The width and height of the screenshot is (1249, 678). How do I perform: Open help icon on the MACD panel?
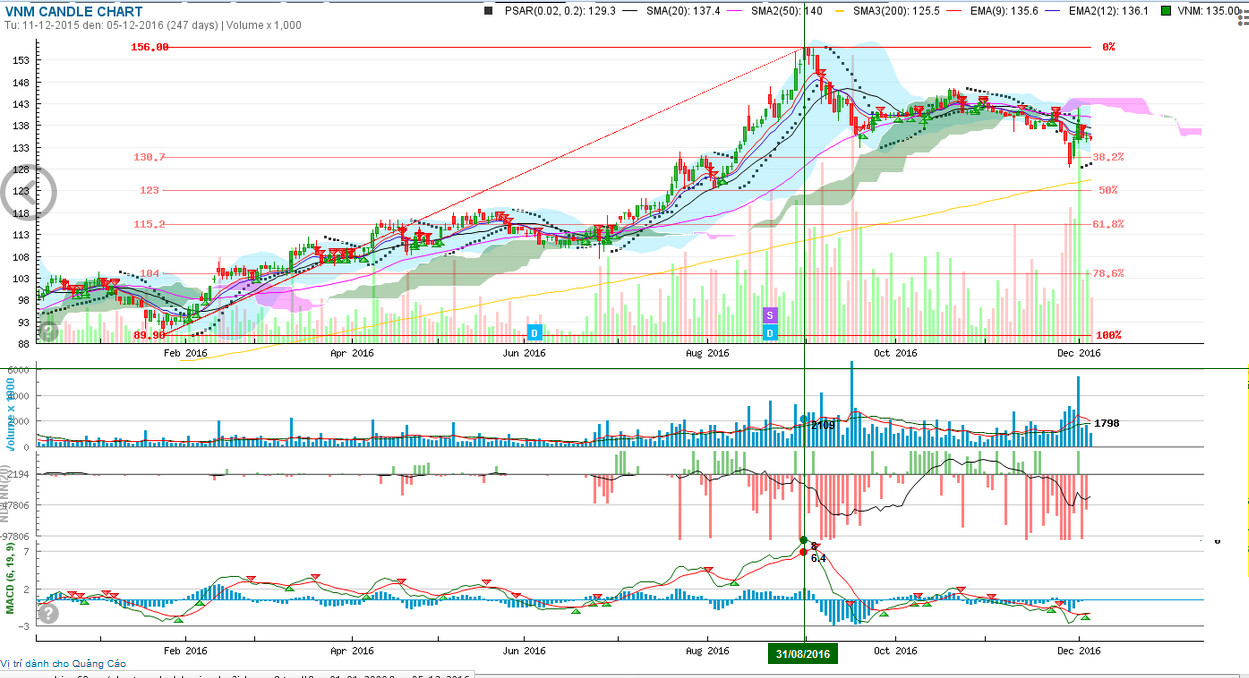(x=48, y=613)
